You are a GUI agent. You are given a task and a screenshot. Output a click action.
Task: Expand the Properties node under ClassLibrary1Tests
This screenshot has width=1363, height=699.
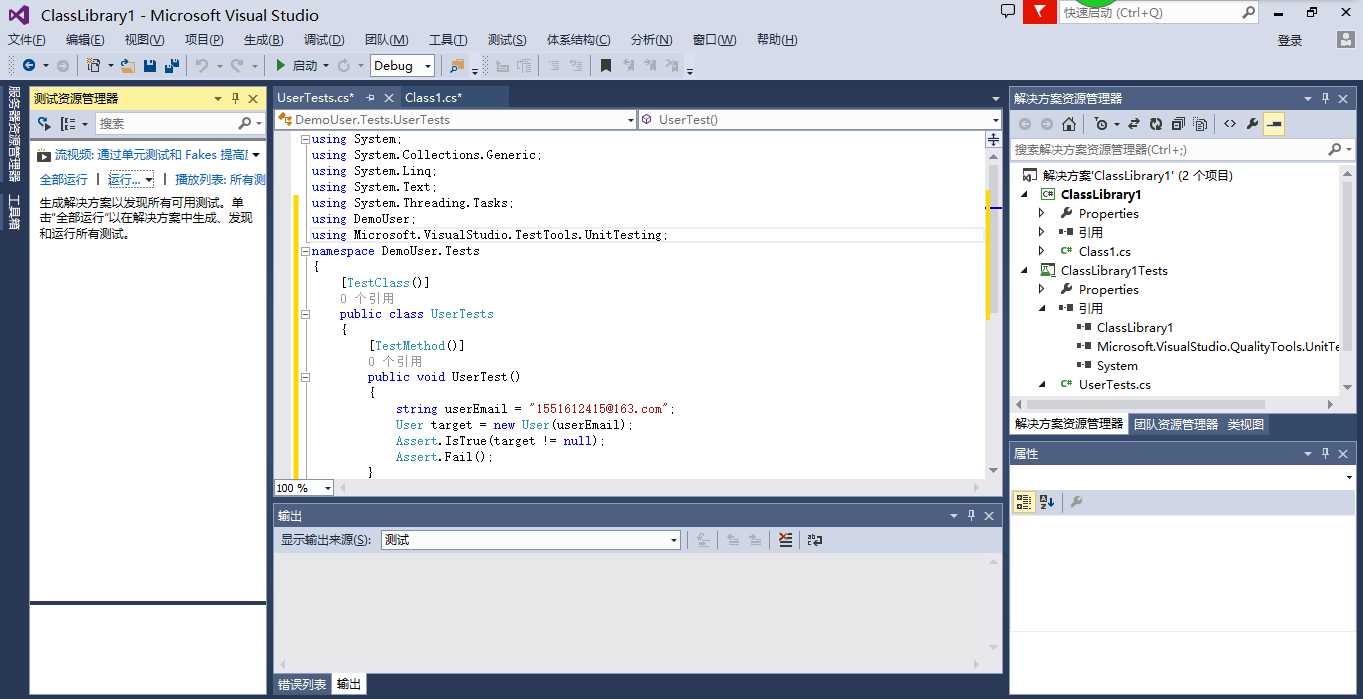pos(1042,289)
